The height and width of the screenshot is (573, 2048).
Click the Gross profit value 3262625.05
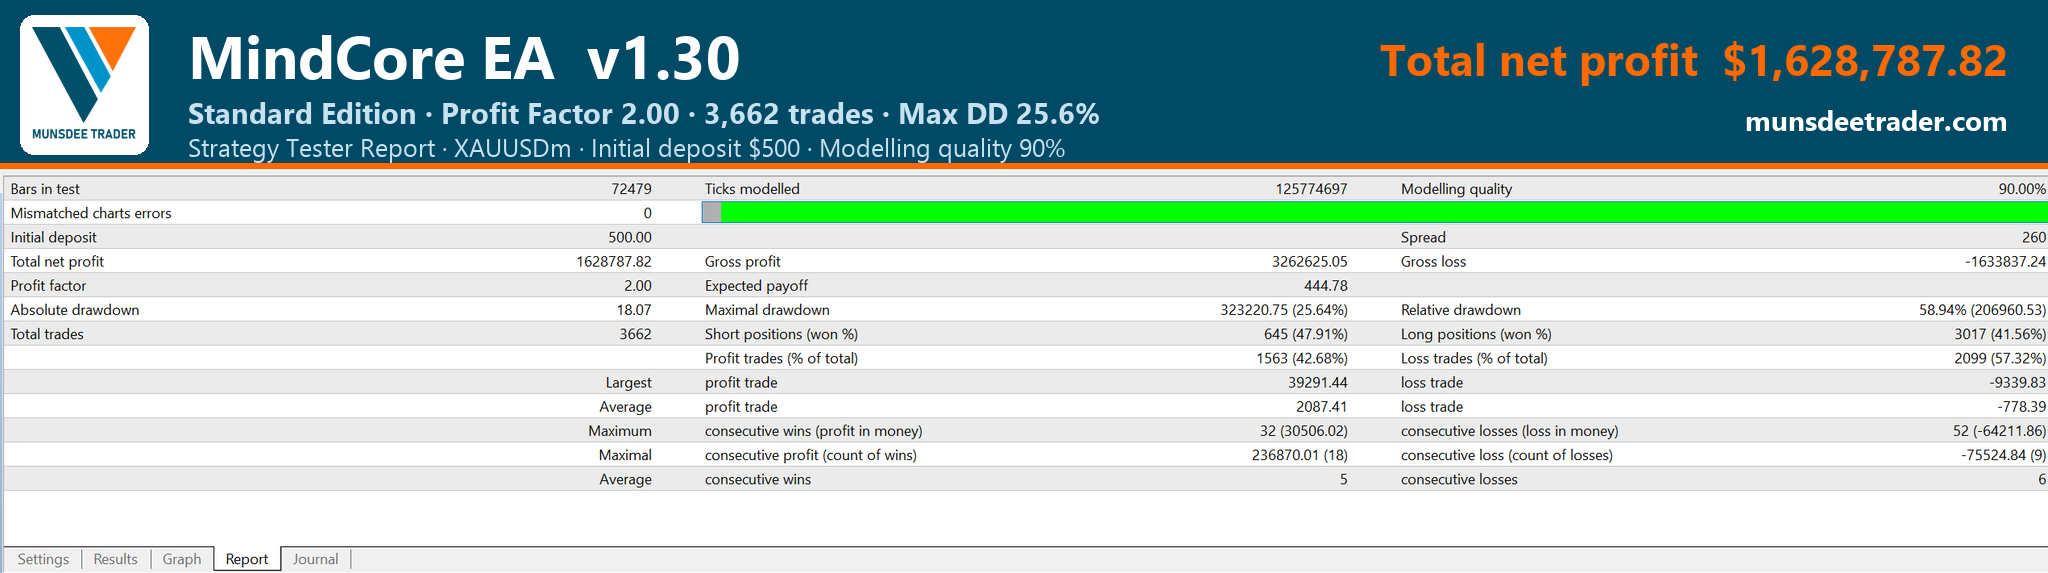point(1309,261)
